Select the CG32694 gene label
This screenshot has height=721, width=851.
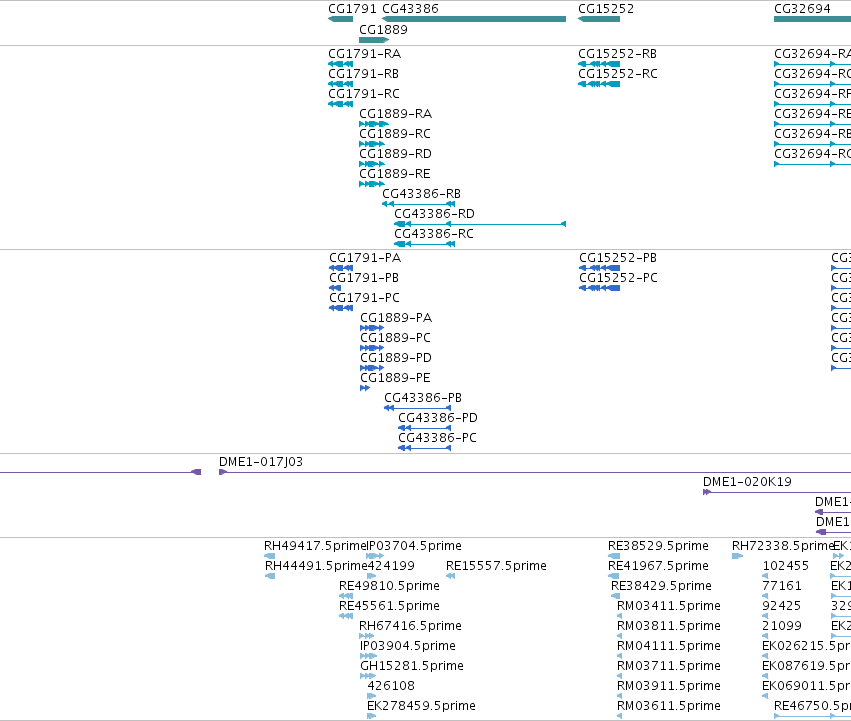pyautogui.click(x=802, y=9)
